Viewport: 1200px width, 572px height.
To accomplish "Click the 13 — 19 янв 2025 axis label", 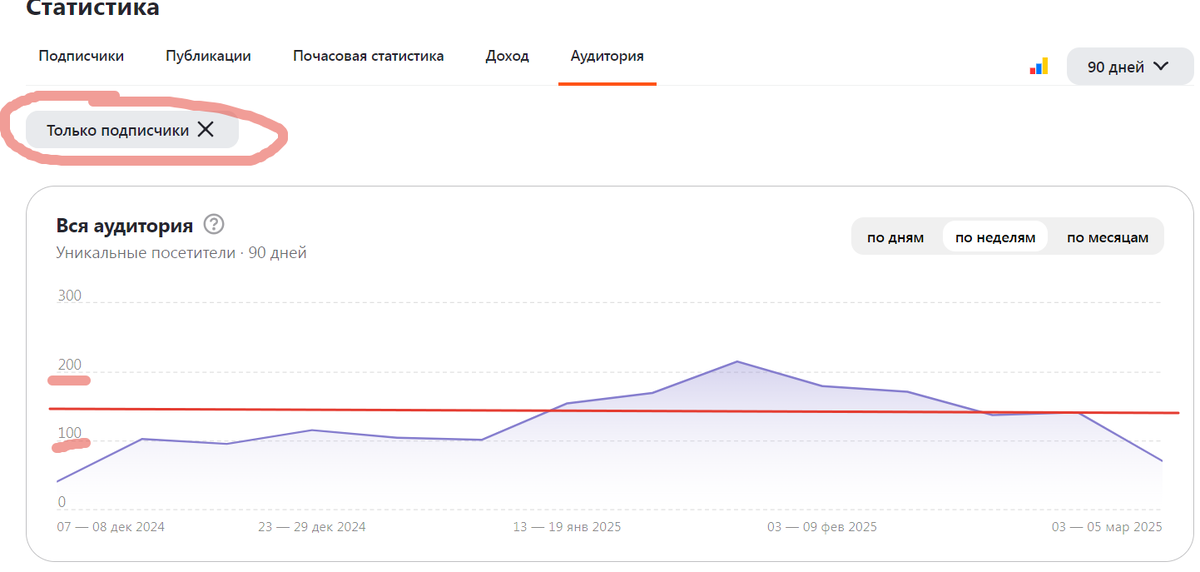I will click(567, 527).
